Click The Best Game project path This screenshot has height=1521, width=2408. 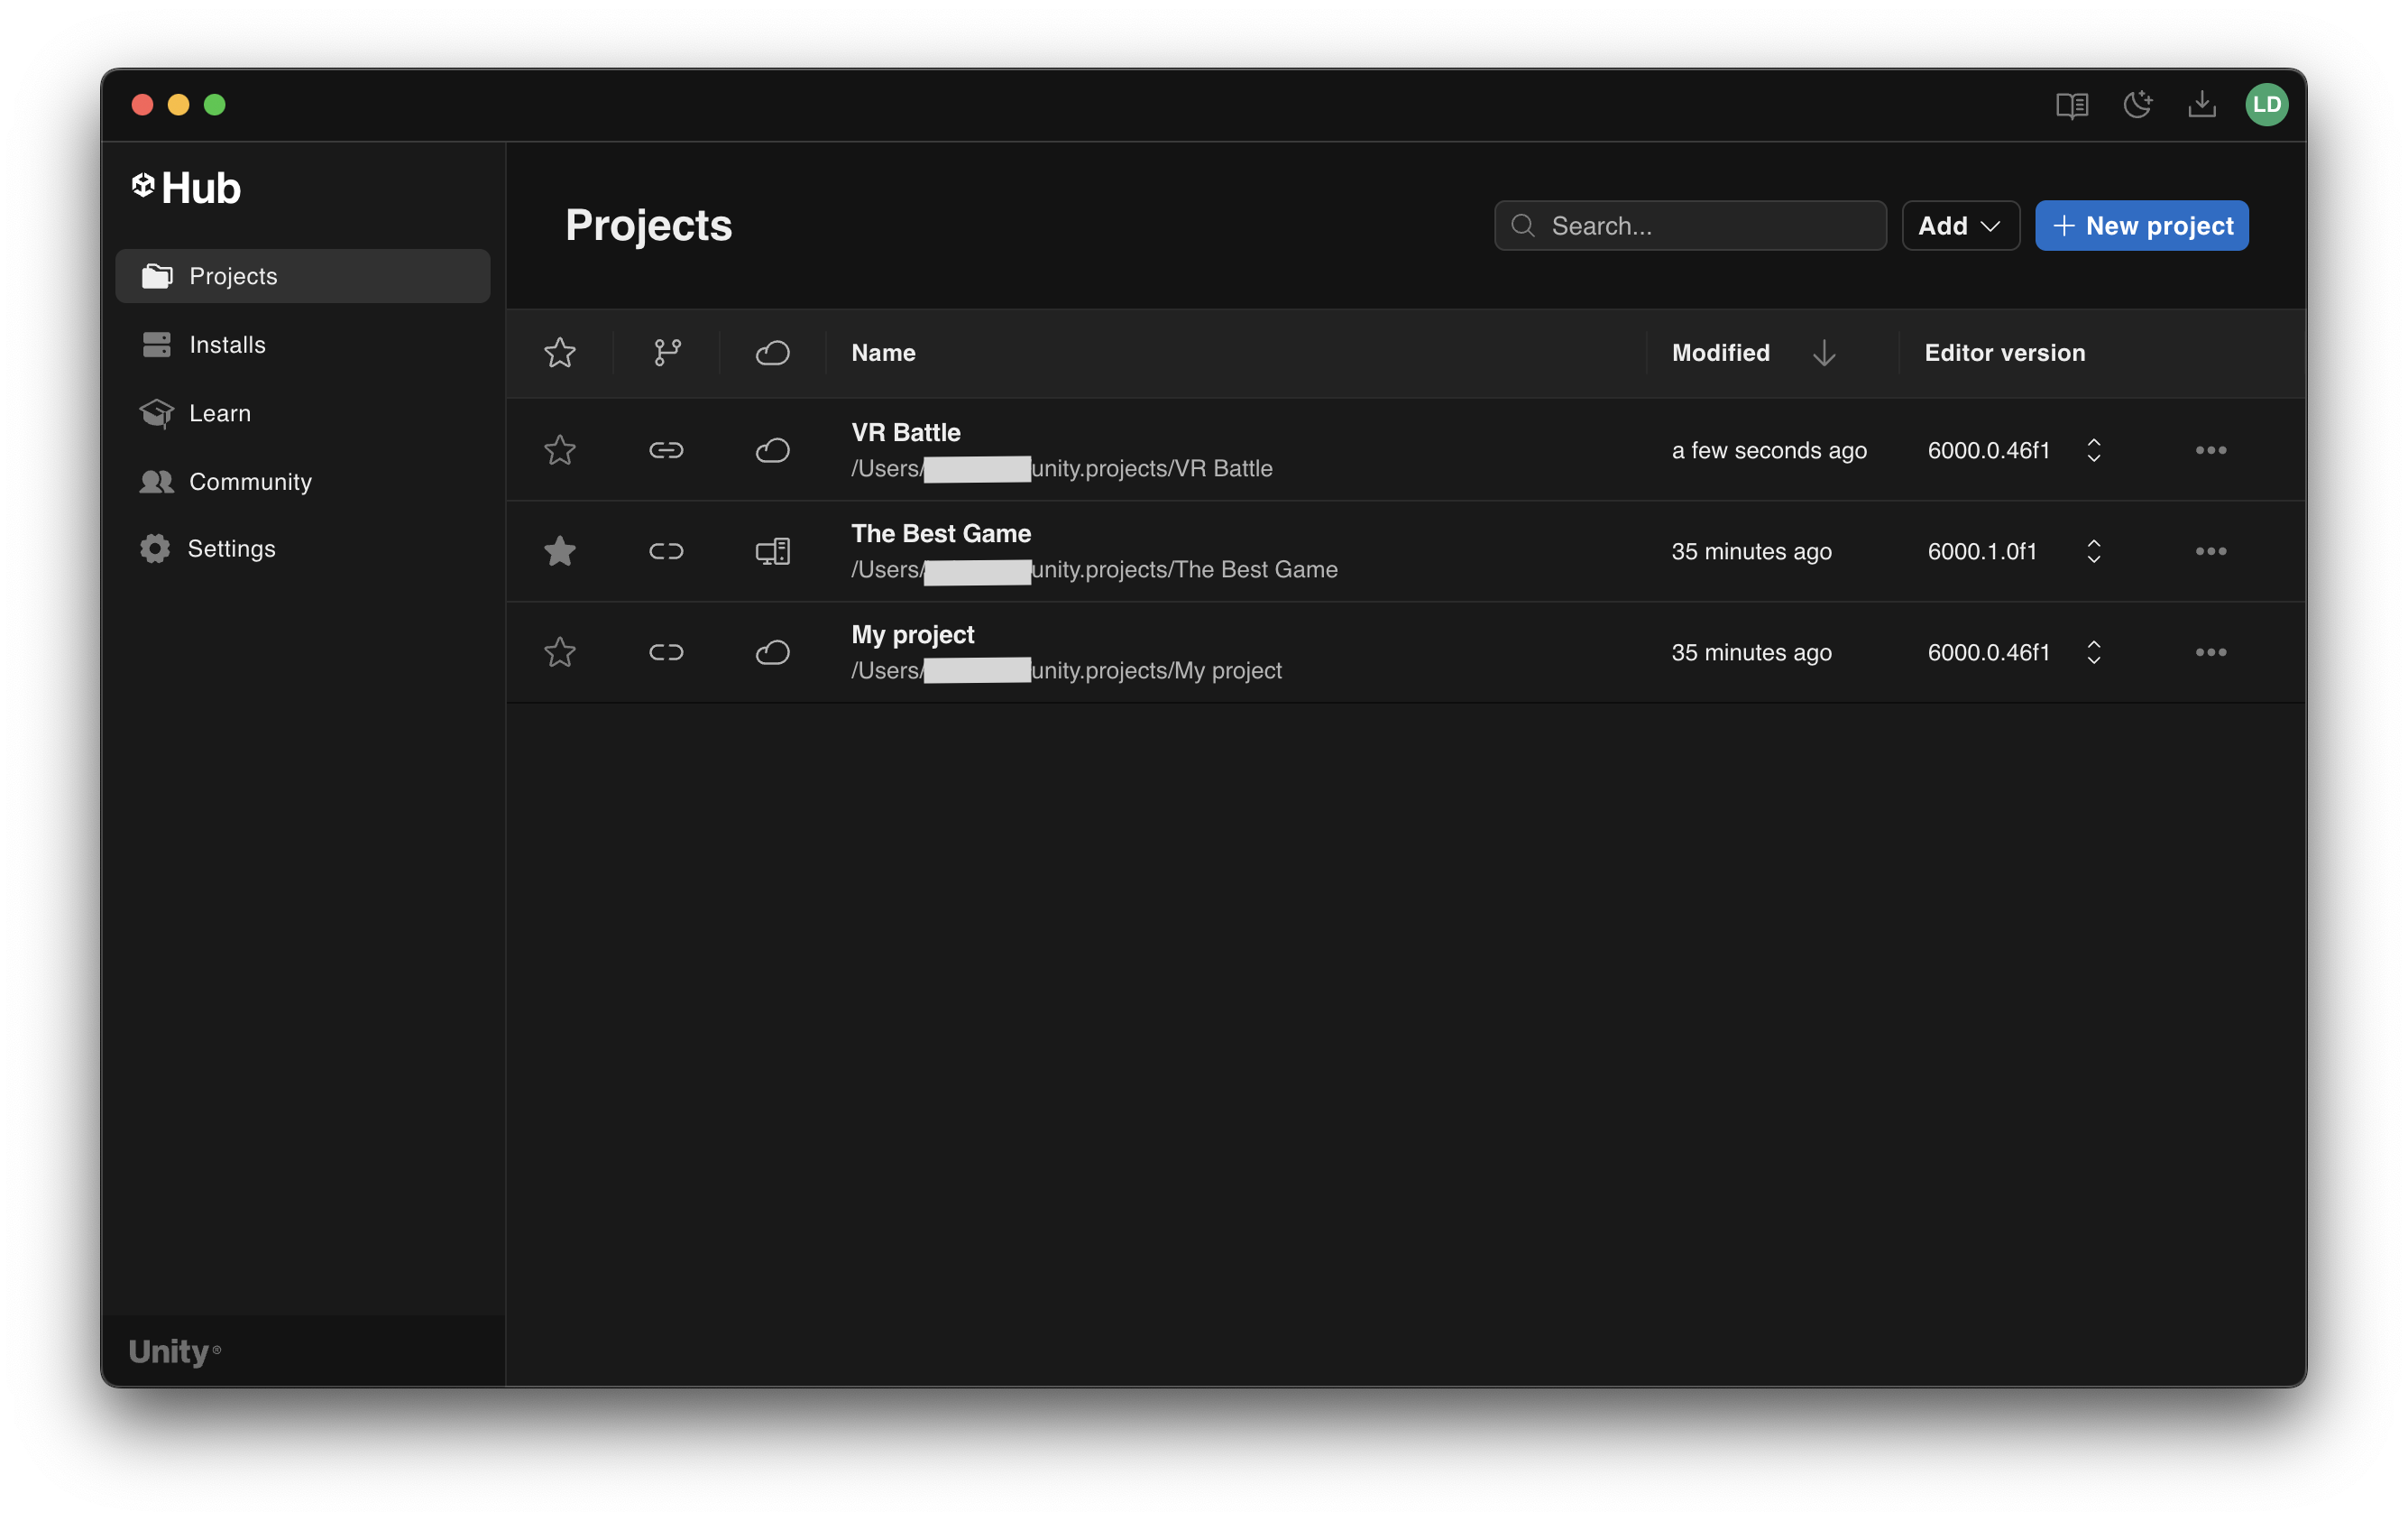(1094, 569)
